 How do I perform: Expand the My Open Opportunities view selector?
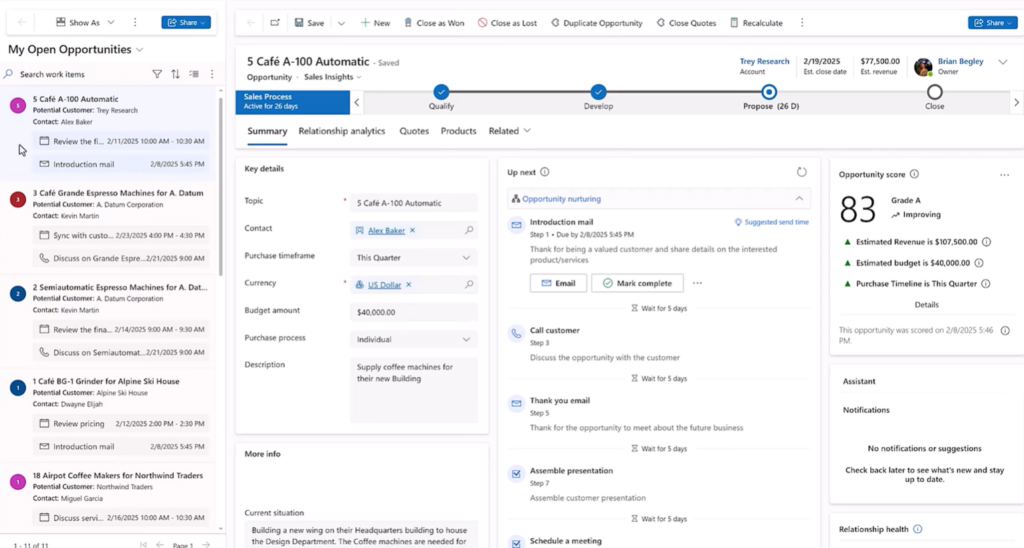tap(139, 50)
